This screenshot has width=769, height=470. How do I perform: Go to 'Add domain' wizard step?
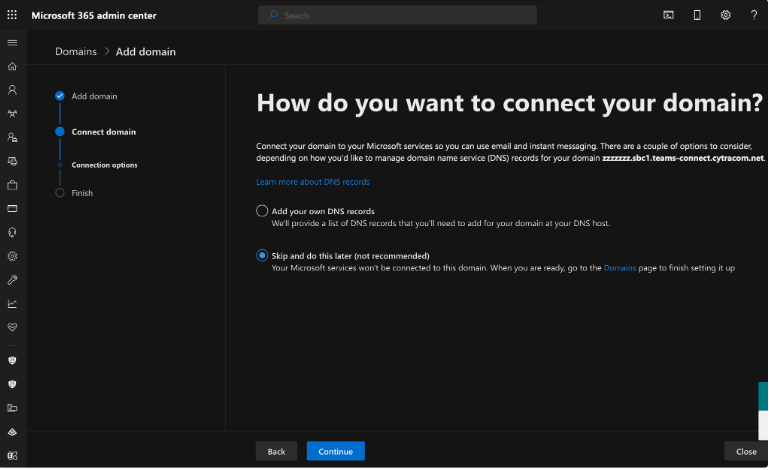93,96
